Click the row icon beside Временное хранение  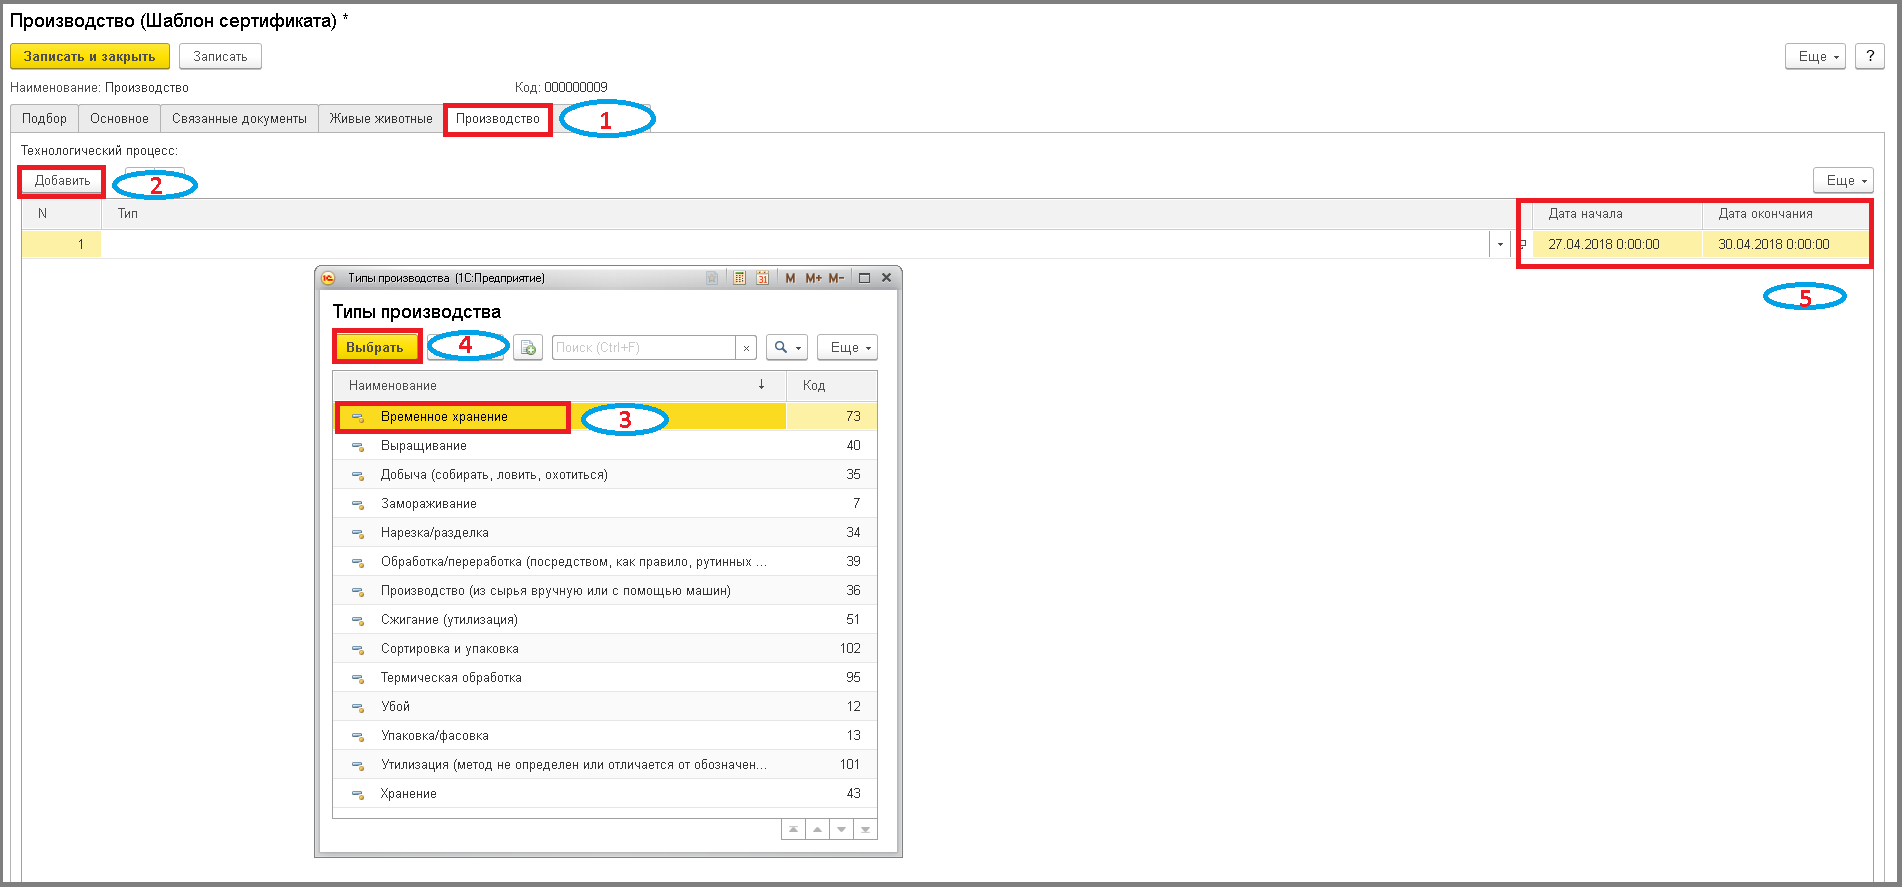tap(357, 417)
